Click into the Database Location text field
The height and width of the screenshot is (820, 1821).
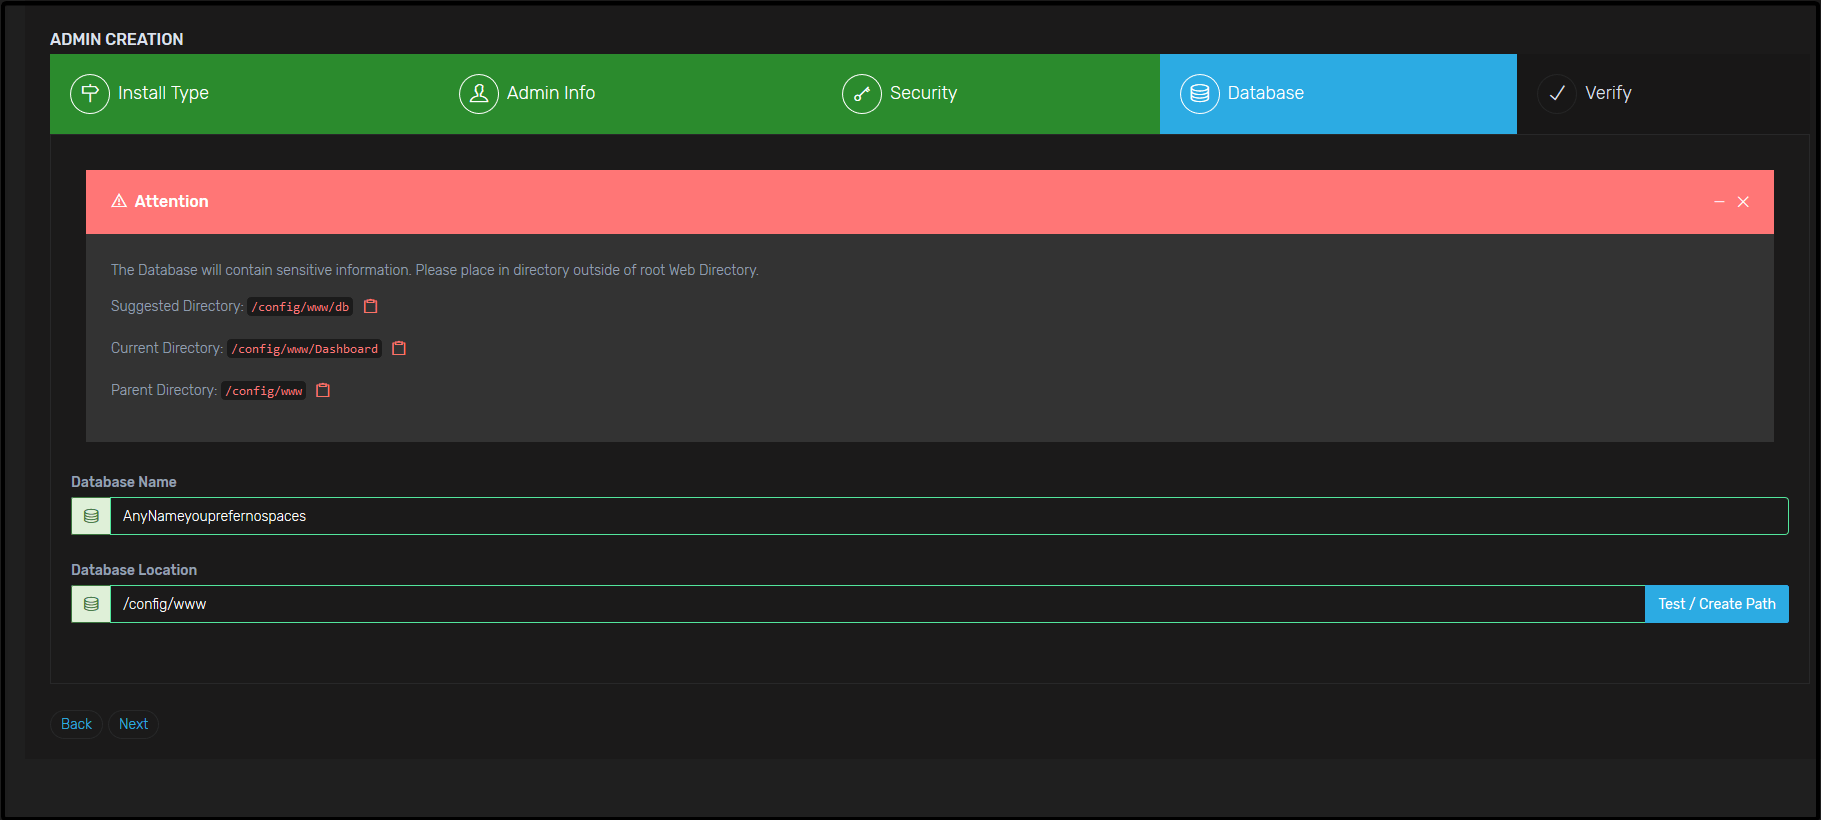pos(876,604)
